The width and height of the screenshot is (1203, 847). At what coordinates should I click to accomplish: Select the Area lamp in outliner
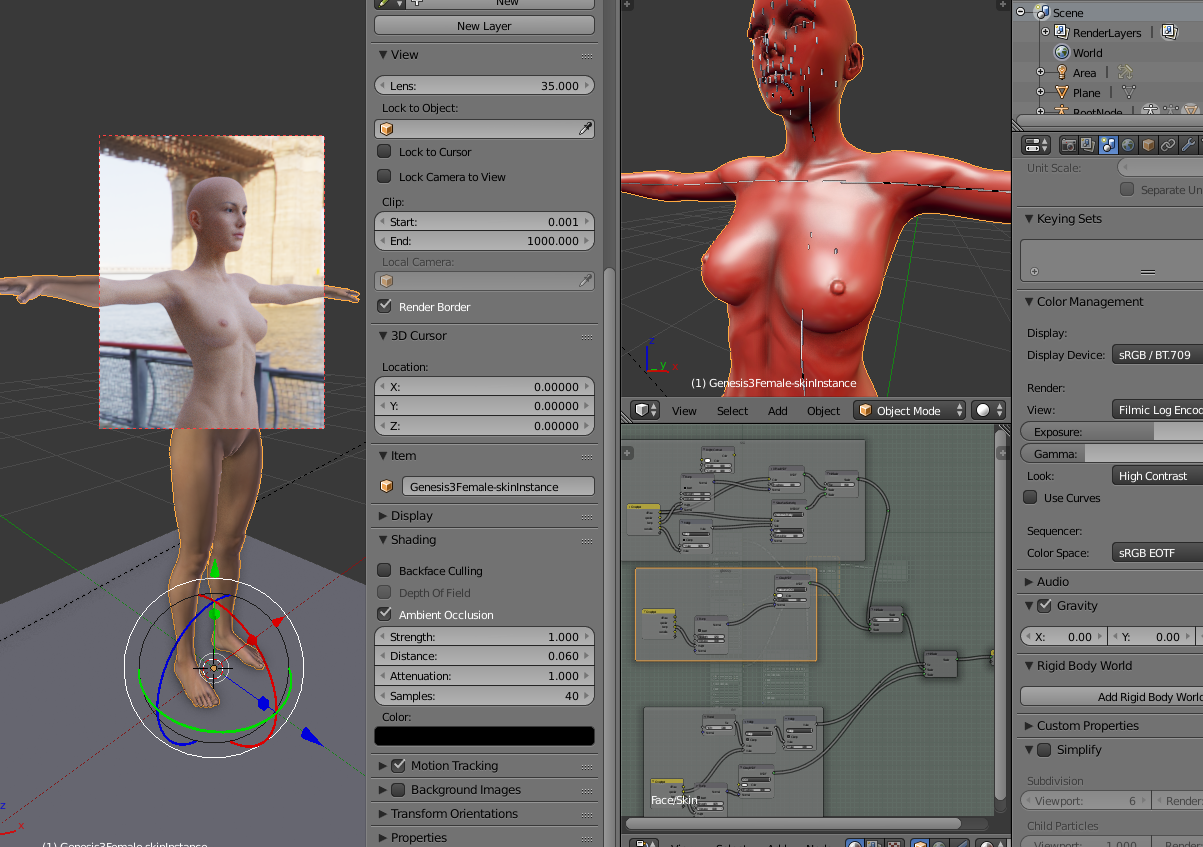click(1084, 73)
